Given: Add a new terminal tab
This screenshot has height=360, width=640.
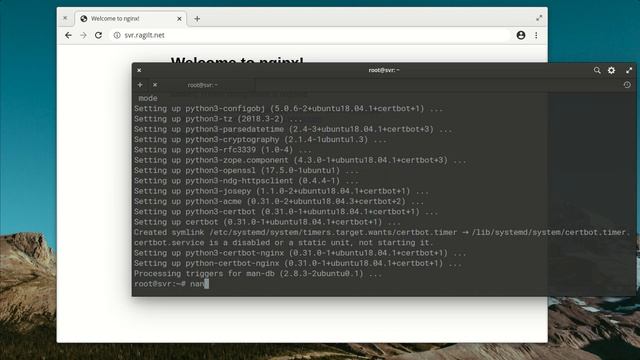Looking at the screenshot, I should pyautogui.click(x=140, y=85).
